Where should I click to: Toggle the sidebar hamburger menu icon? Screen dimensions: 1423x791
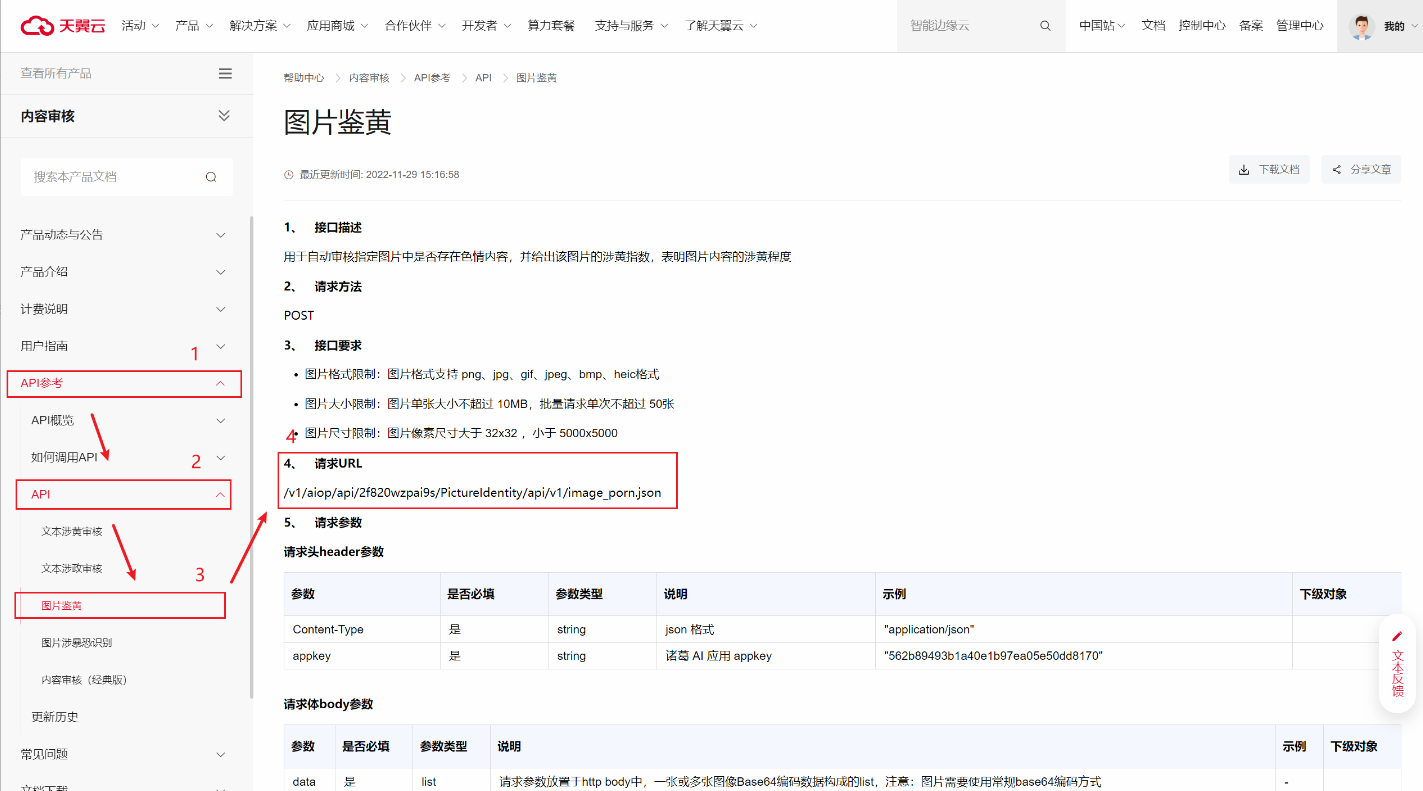click(225, 73)
